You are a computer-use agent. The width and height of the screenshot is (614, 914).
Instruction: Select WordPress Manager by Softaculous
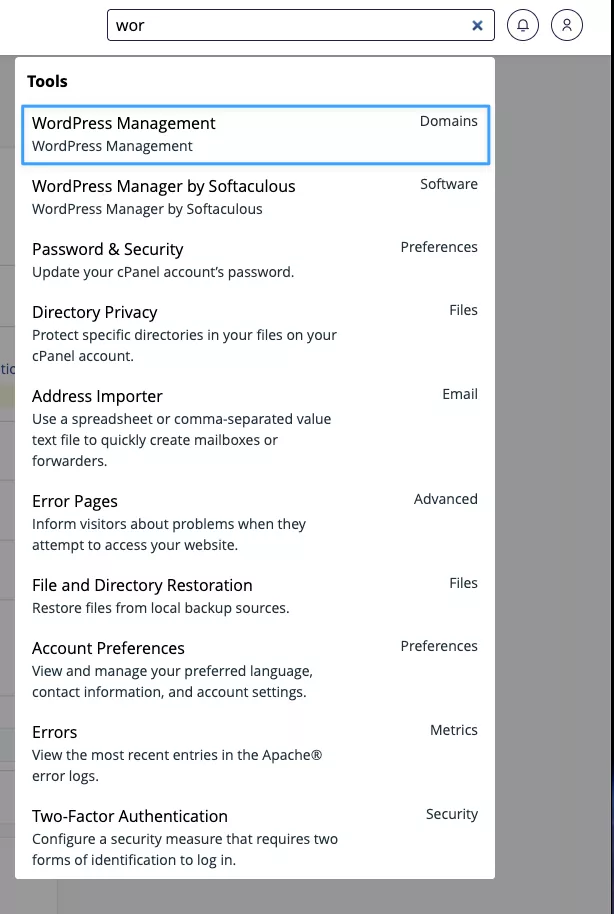(164, 187)
